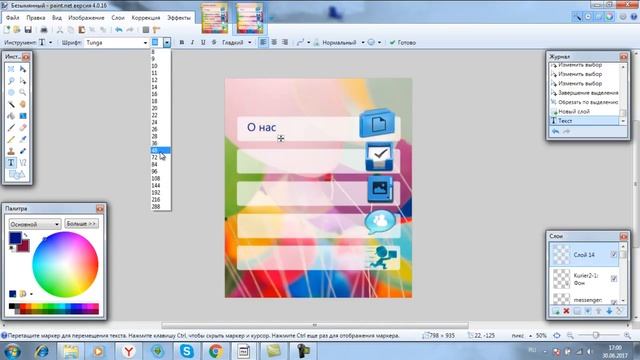This screenshot has height=360, width=640.
Task: Select the Move Selected Pixels tool
Action: point(23,69)
